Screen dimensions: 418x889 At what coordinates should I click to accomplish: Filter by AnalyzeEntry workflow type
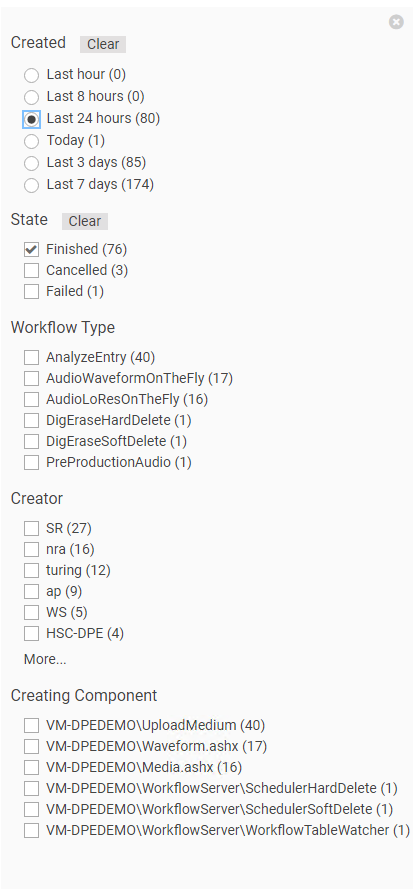coord(31,357)
